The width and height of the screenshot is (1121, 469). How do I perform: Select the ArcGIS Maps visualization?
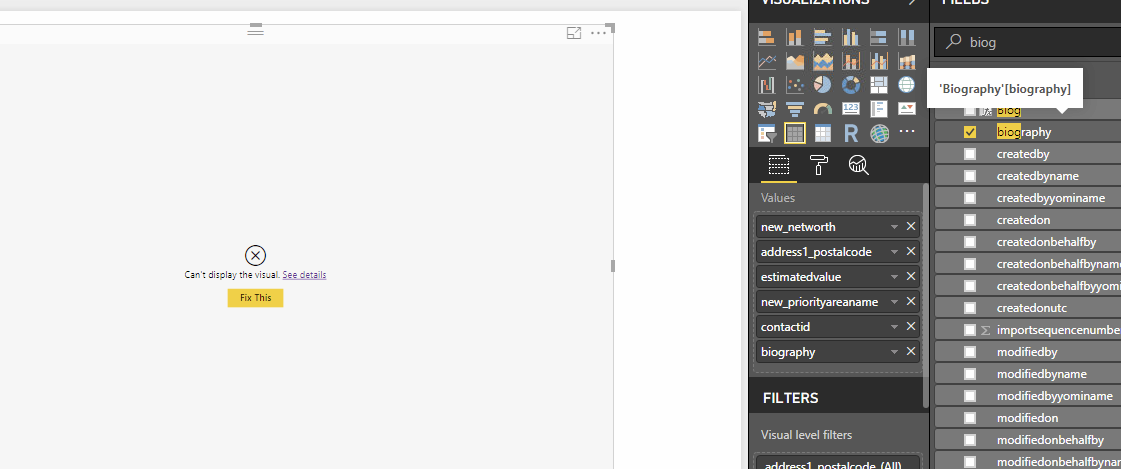pos(879,133)
